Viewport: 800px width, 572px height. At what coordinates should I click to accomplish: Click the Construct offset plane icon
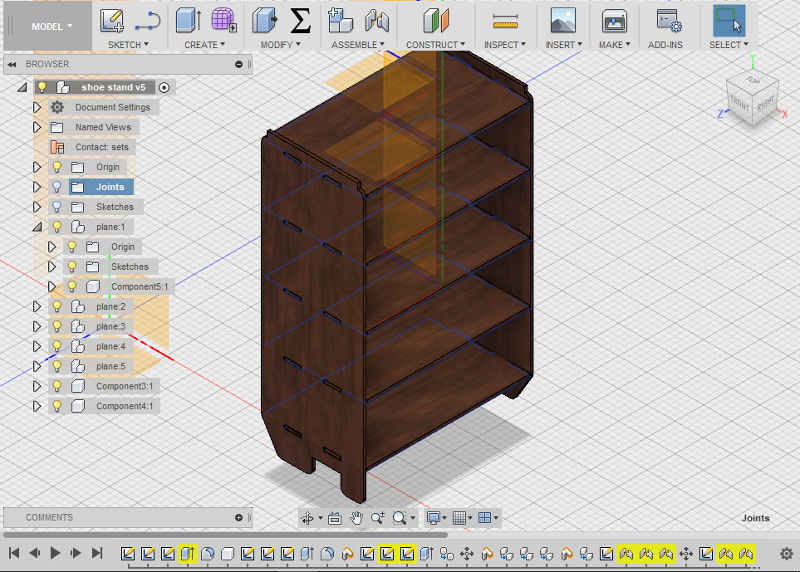click(x=436, y=21)
